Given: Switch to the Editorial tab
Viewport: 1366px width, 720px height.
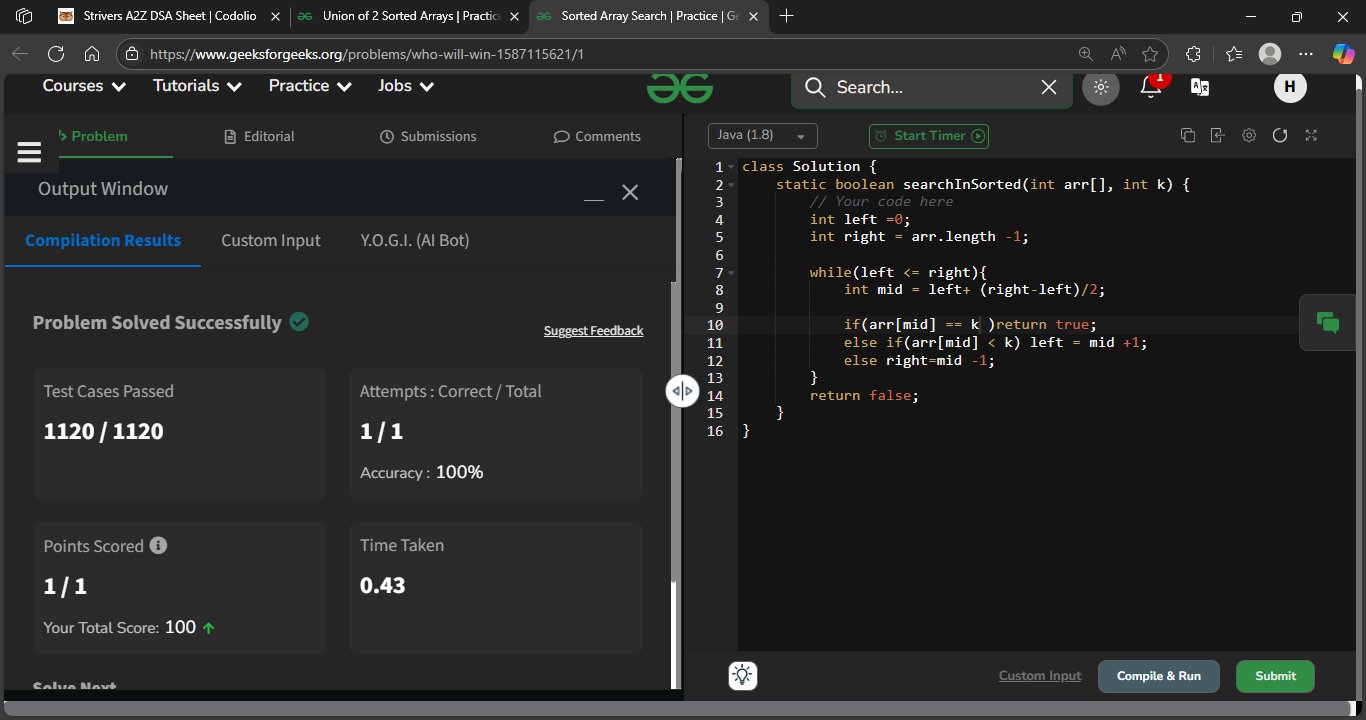Looking at the screenshot, I should point(260,136).
